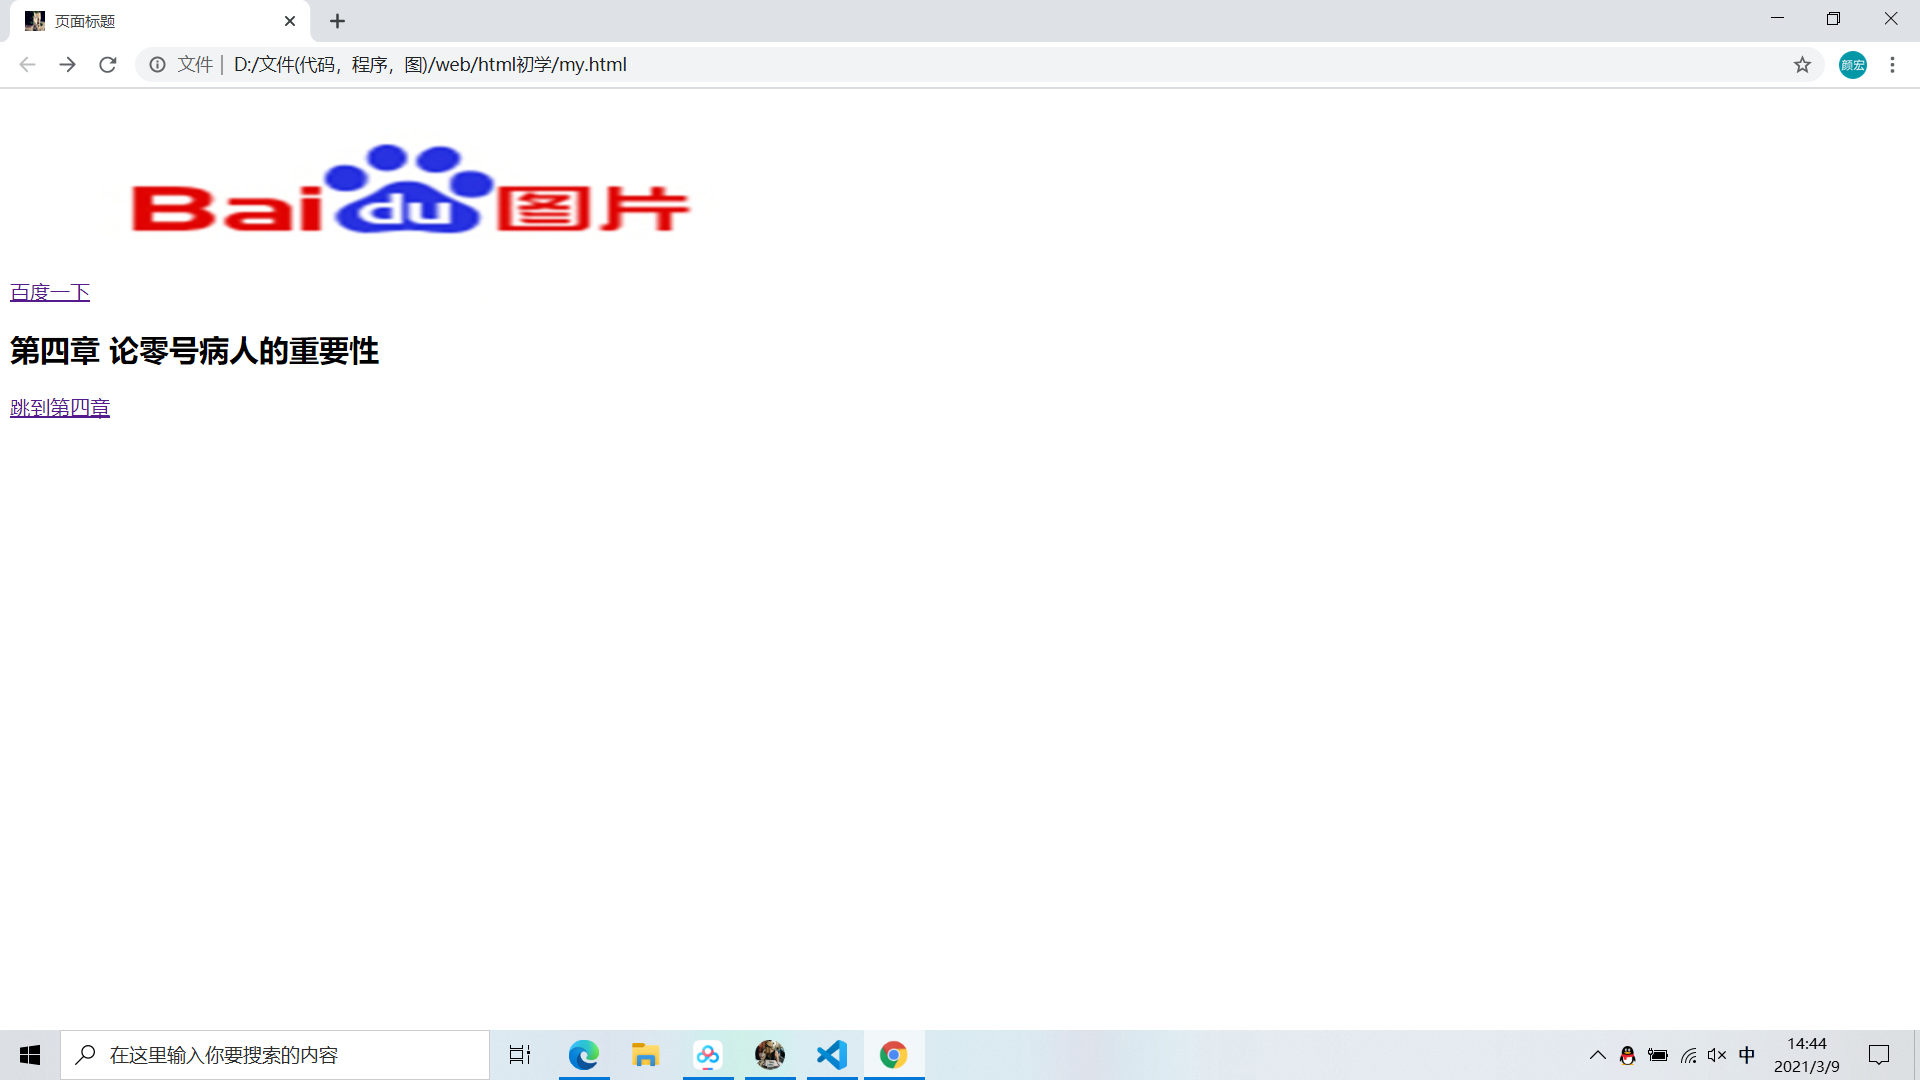
Task: Click the 跳到第四章 link
Action: 59,407
